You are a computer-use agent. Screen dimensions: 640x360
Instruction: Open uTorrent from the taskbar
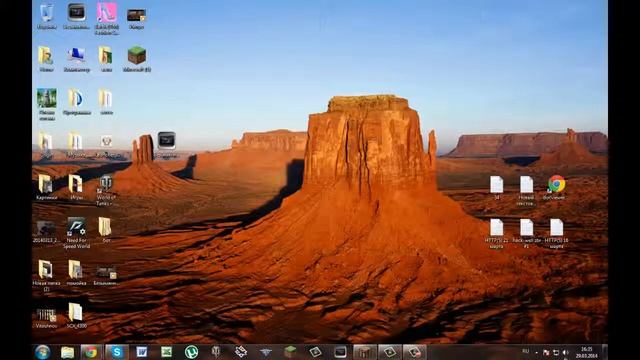[191, 352]
